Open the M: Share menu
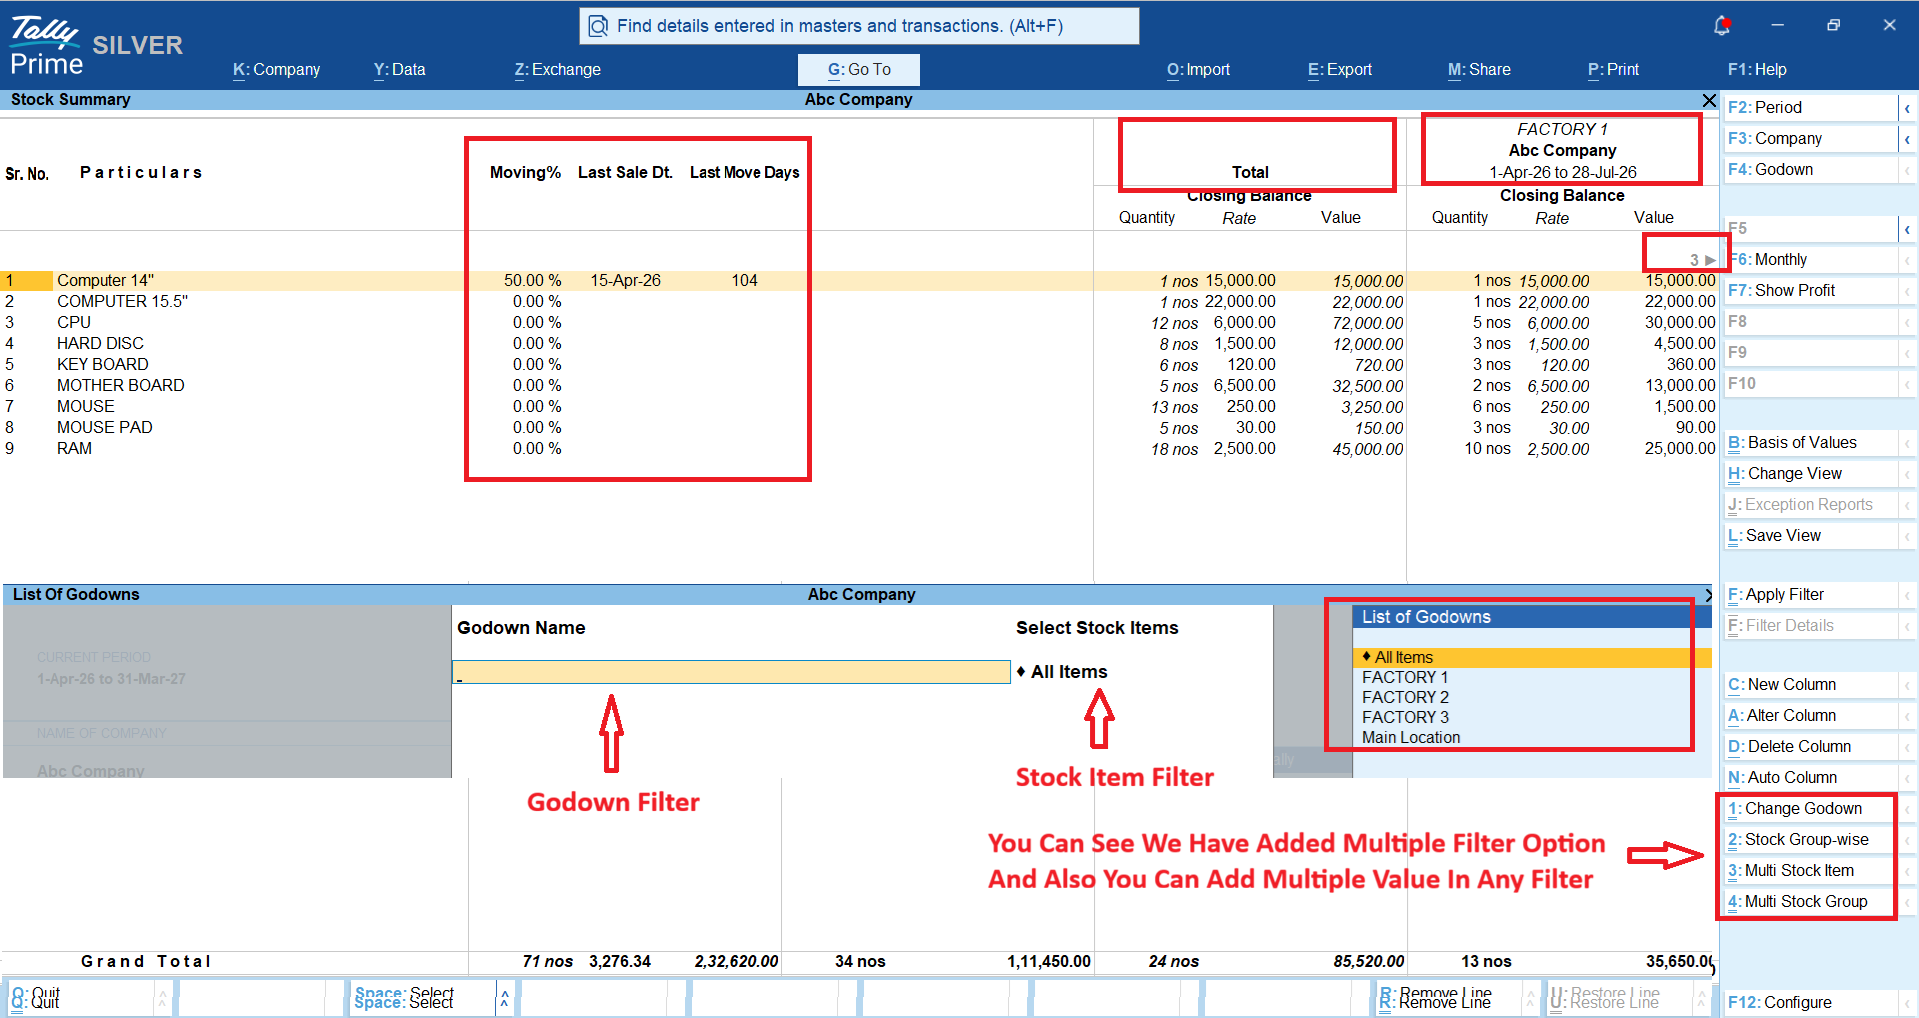1919x1018 pixels. click(1479, 70)
